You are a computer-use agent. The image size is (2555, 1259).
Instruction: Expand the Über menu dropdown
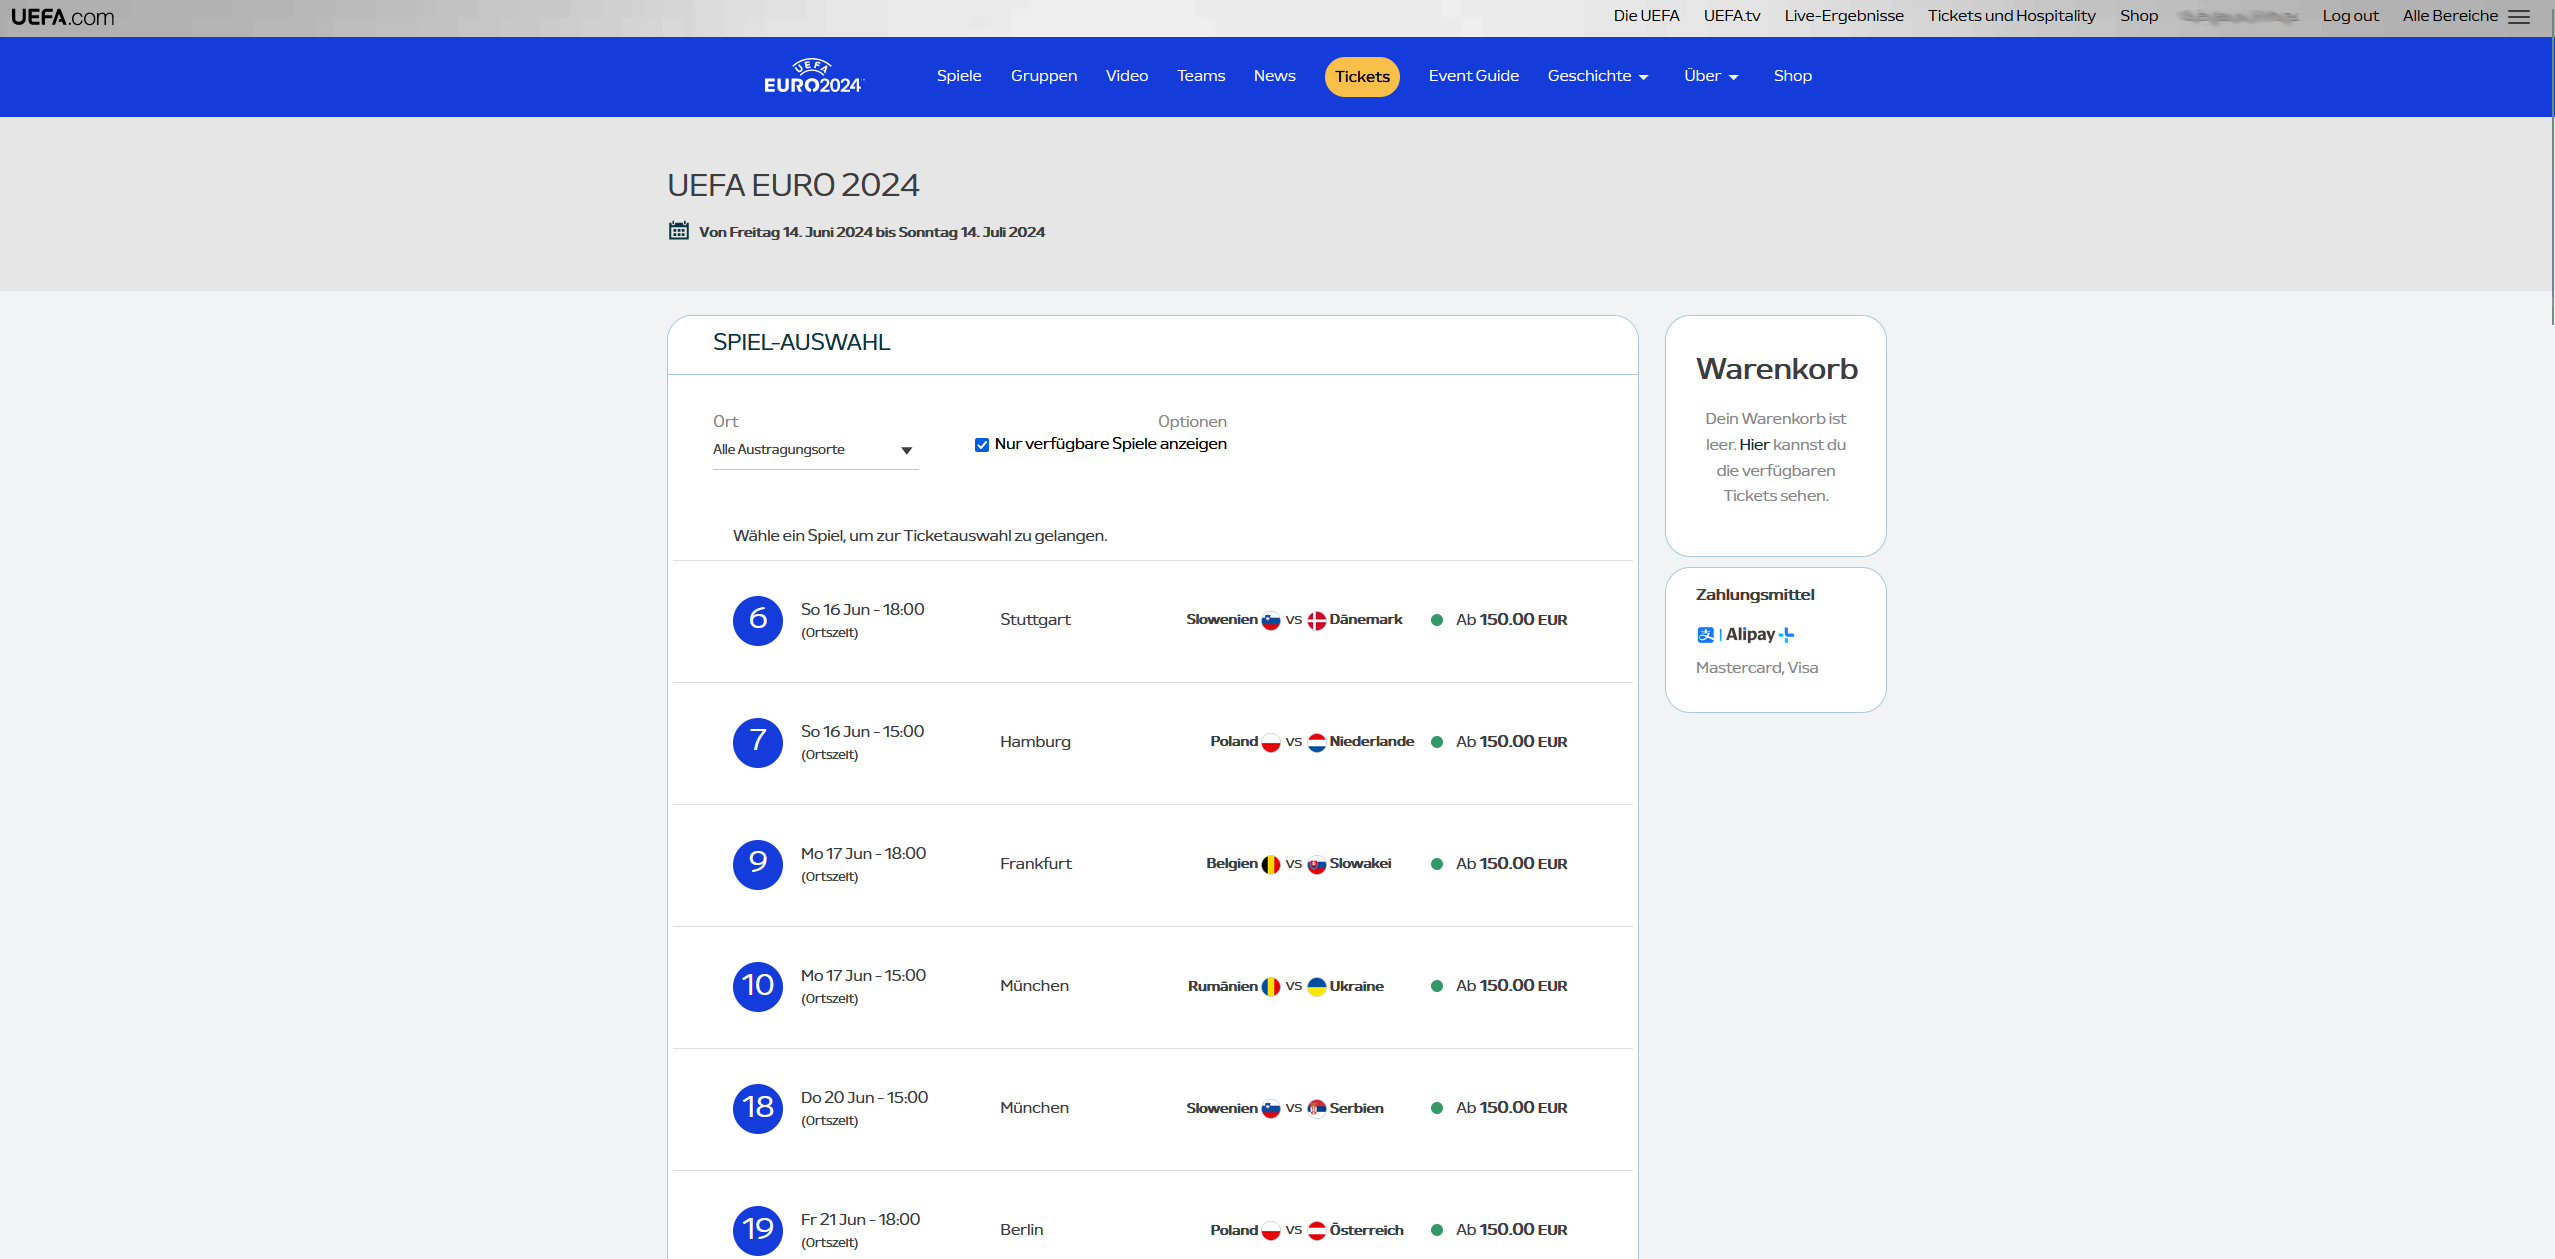[x=1710, y=76]
